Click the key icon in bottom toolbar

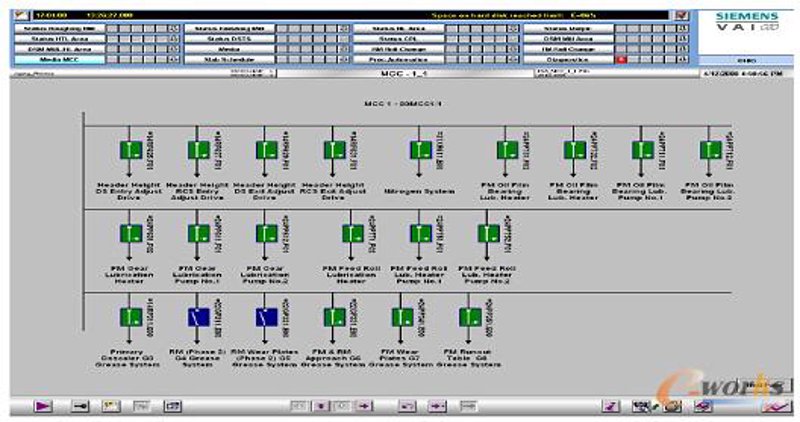tap(80, 406)
